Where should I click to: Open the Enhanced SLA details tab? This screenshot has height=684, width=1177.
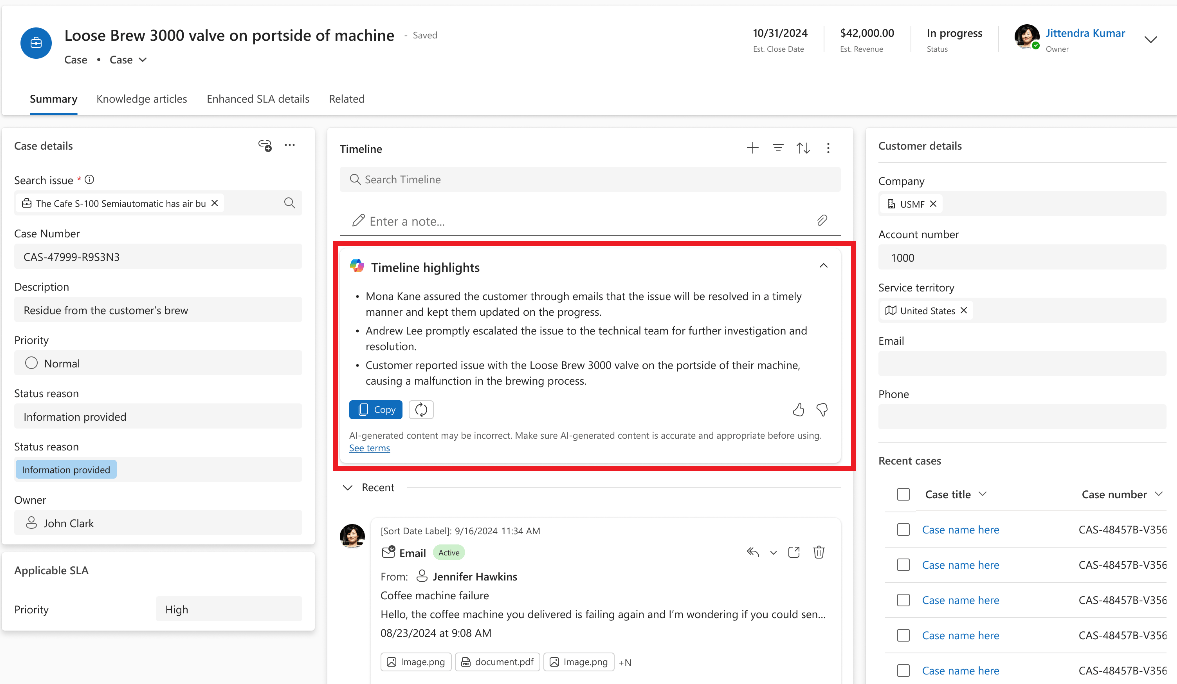(258, 99)
